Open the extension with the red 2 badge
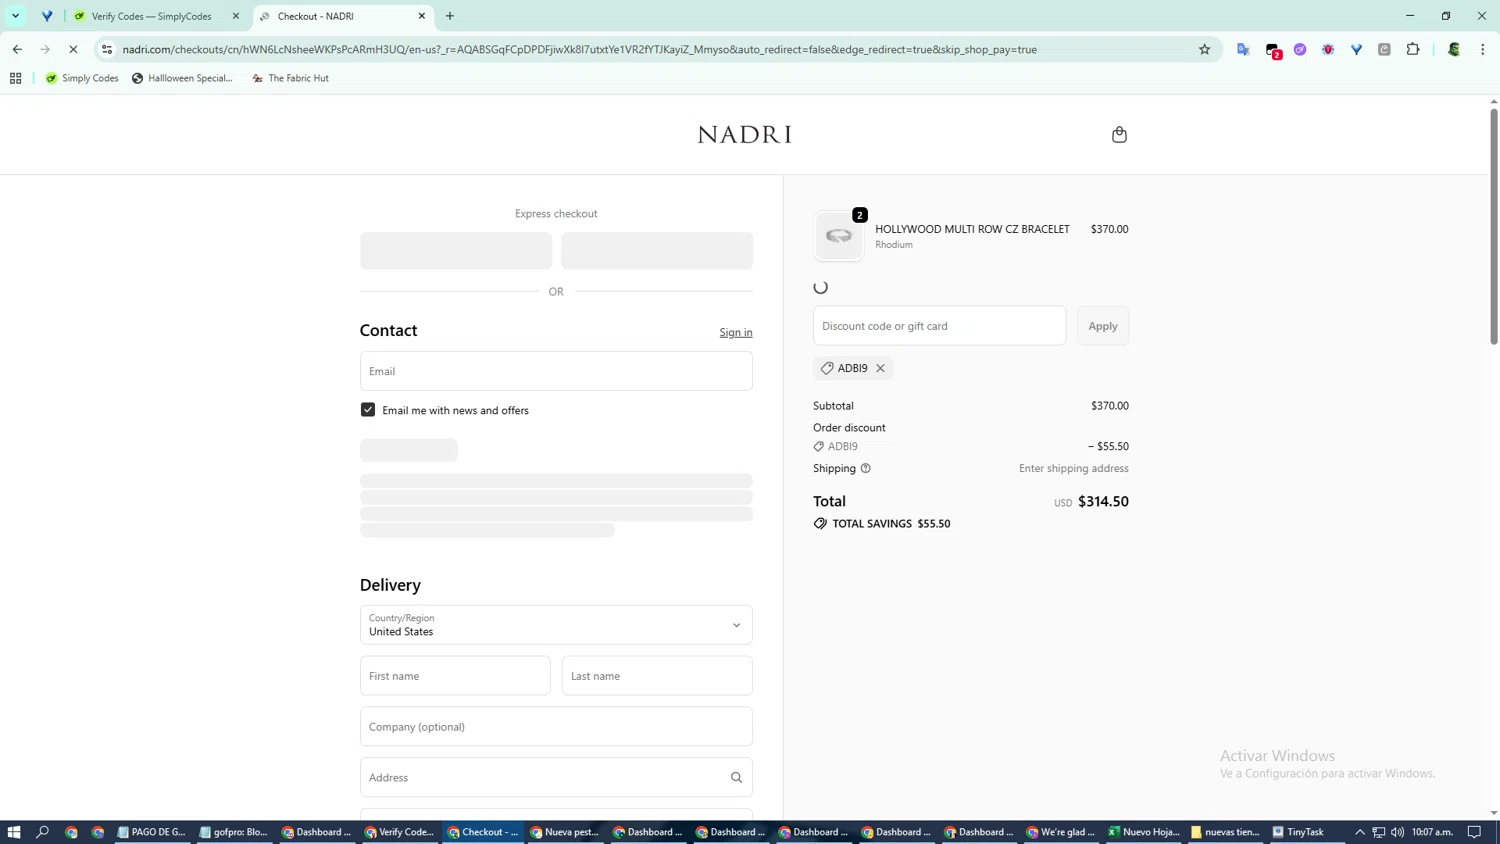The width and height of the screenshot is (1500, 844). 1272,50
